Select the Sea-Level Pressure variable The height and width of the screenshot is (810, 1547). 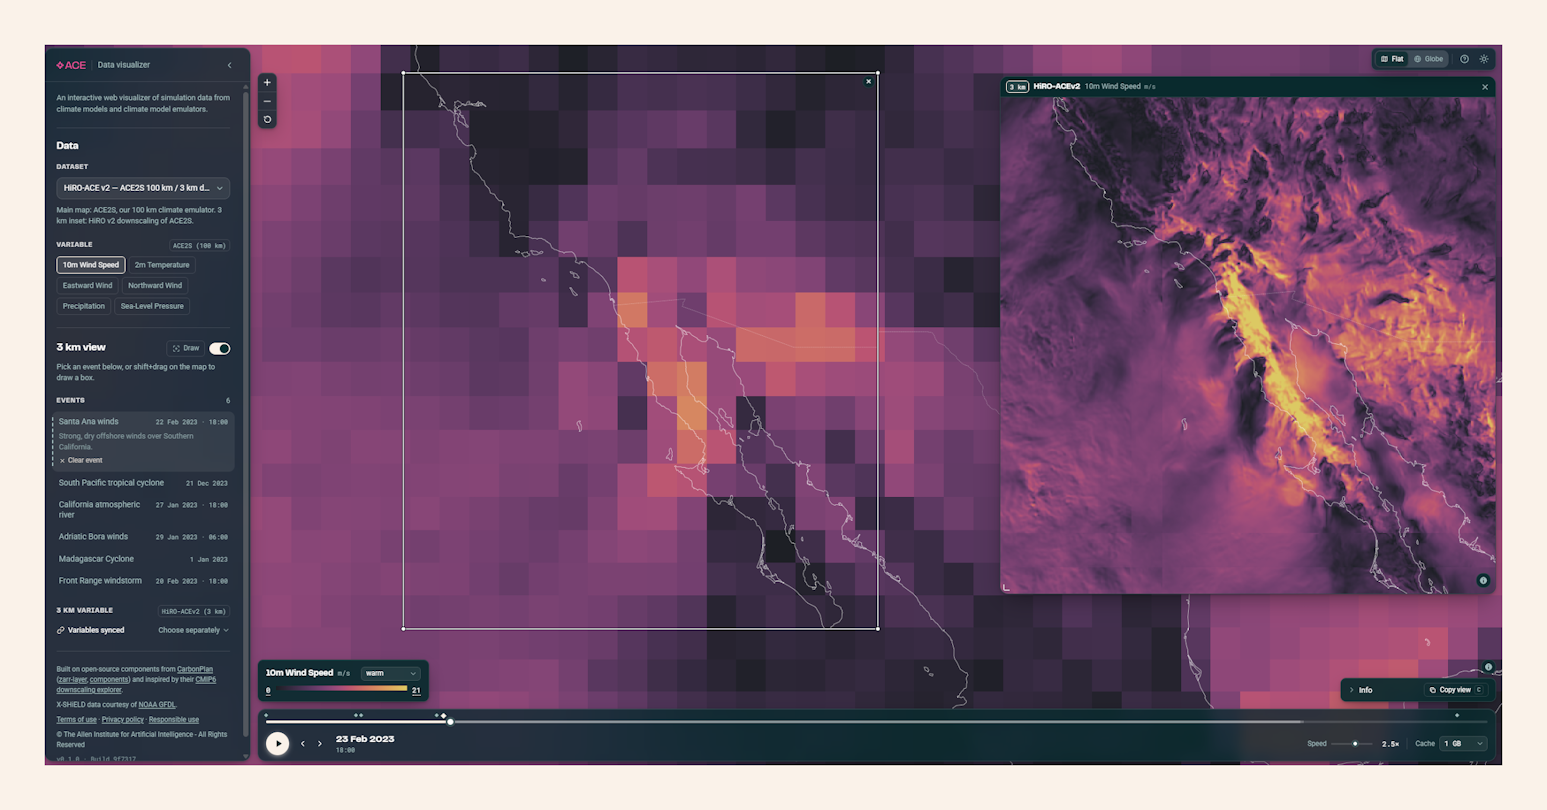tap(152, 306)
